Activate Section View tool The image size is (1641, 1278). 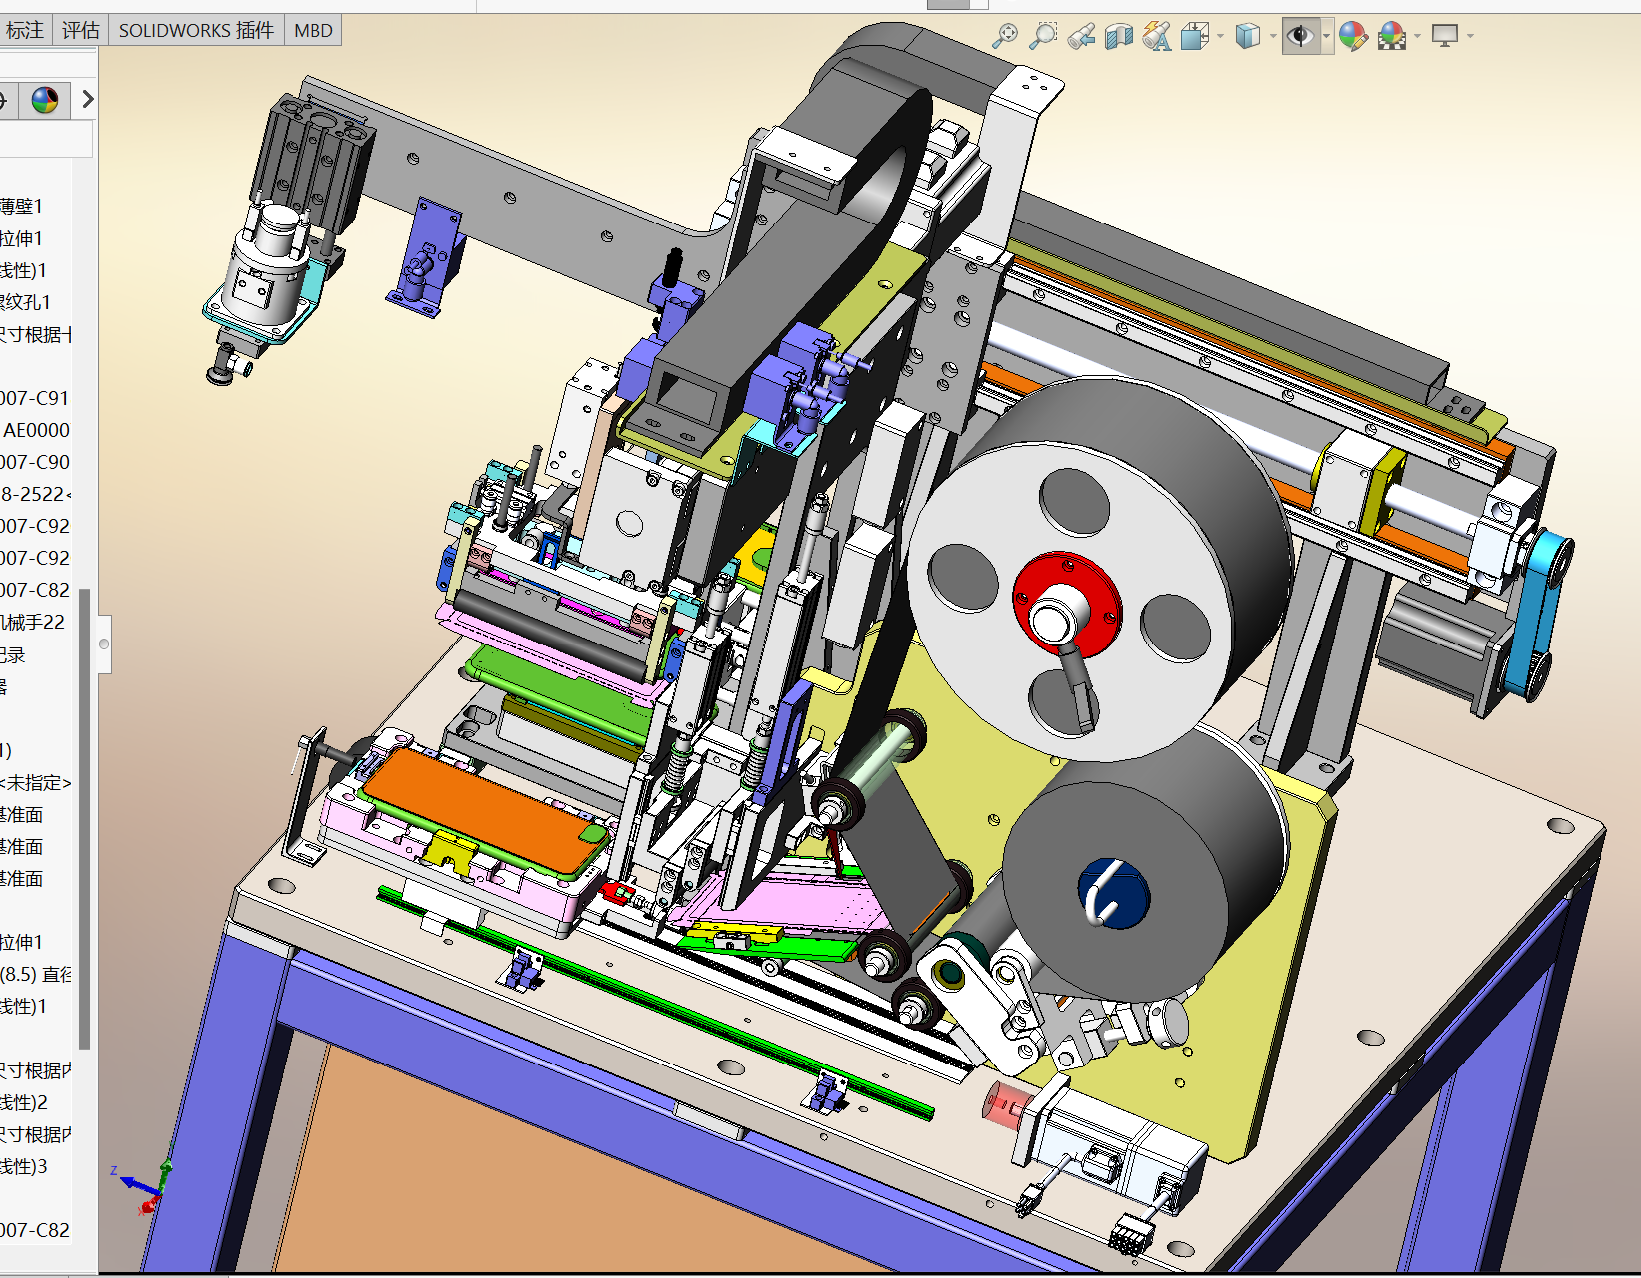click(x=1119, y=37)
